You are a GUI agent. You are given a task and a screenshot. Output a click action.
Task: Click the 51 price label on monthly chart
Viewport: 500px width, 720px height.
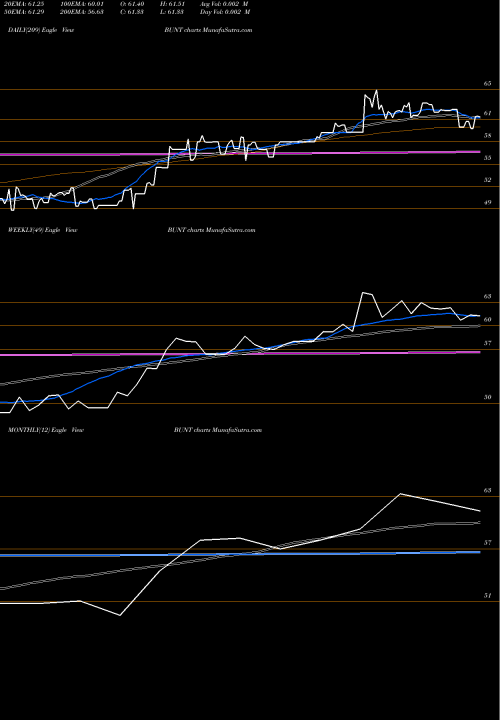pyautogui.click(x=487, y=596)
